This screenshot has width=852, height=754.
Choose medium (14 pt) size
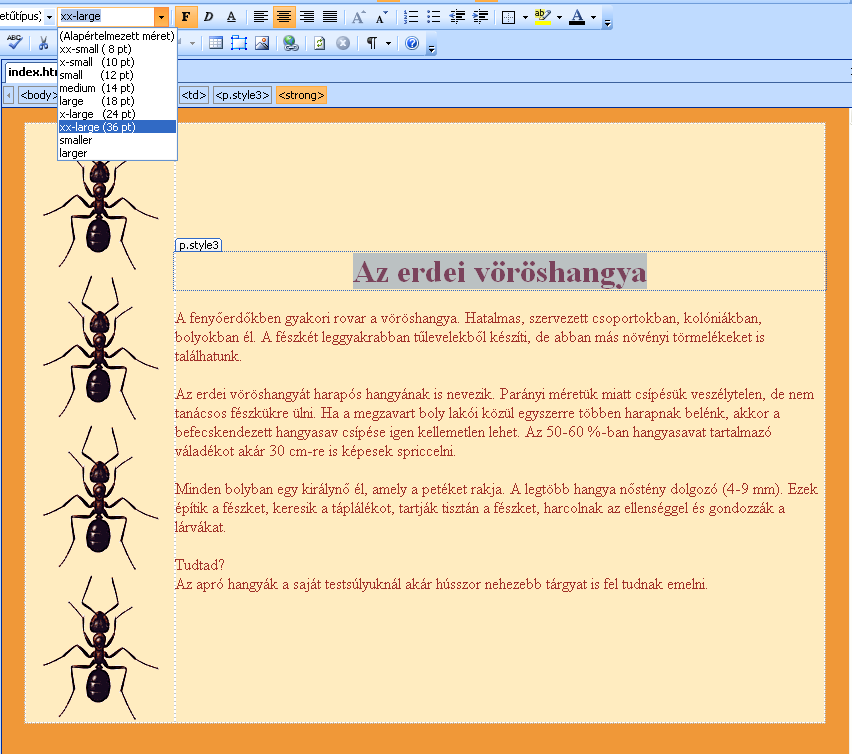117,88
